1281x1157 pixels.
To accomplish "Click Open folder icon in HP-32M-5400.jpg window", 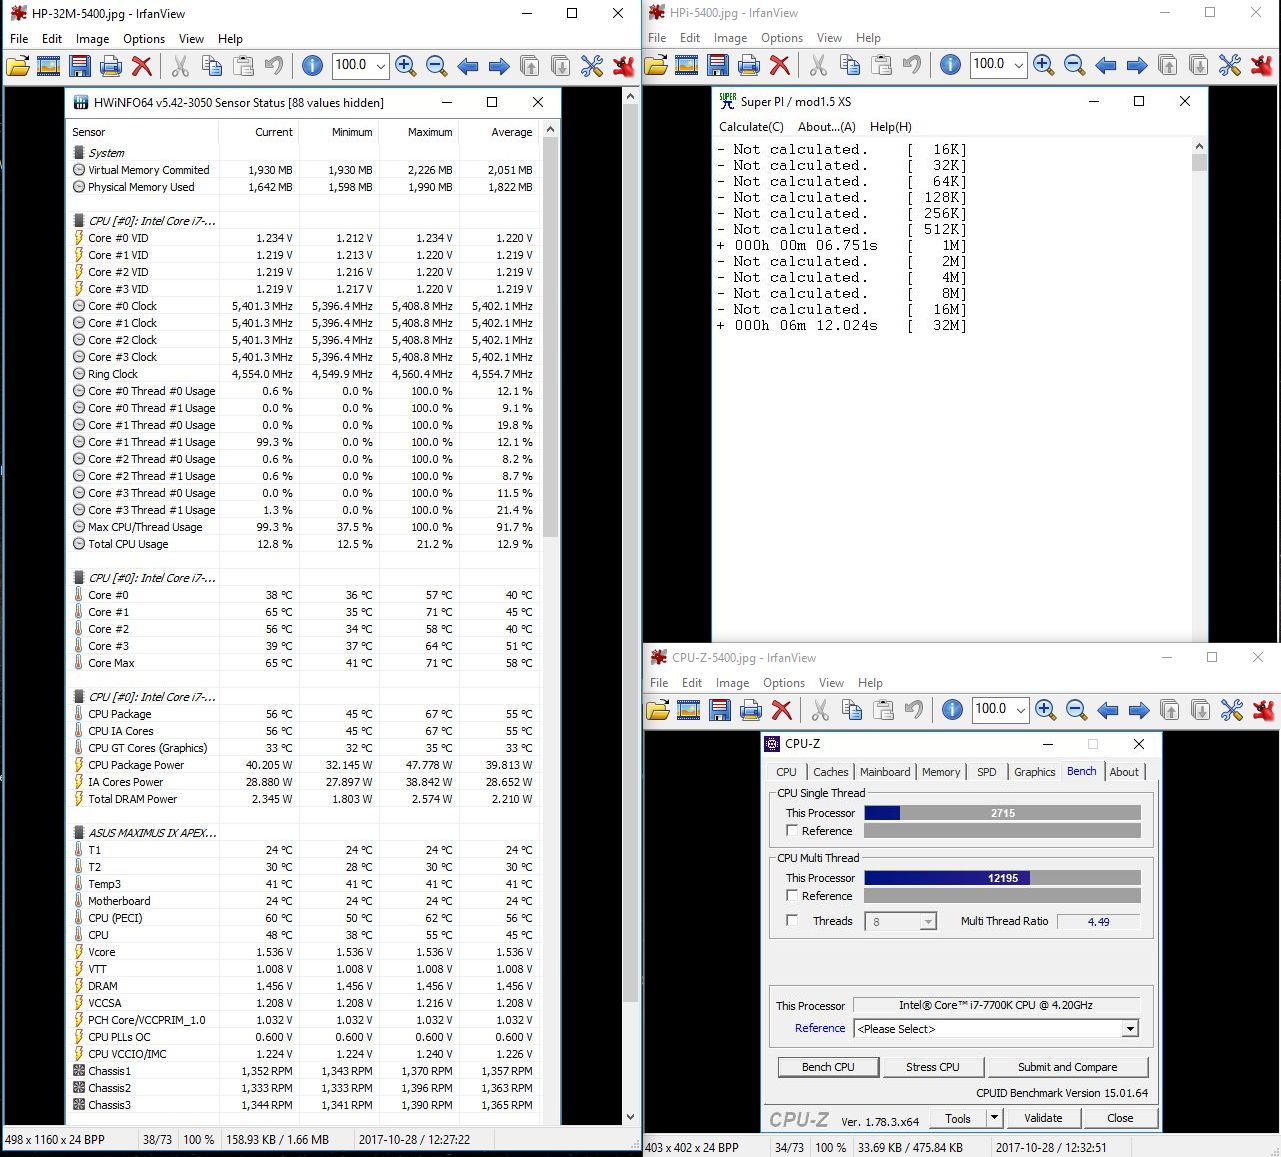I will click(x=18, y=66).
